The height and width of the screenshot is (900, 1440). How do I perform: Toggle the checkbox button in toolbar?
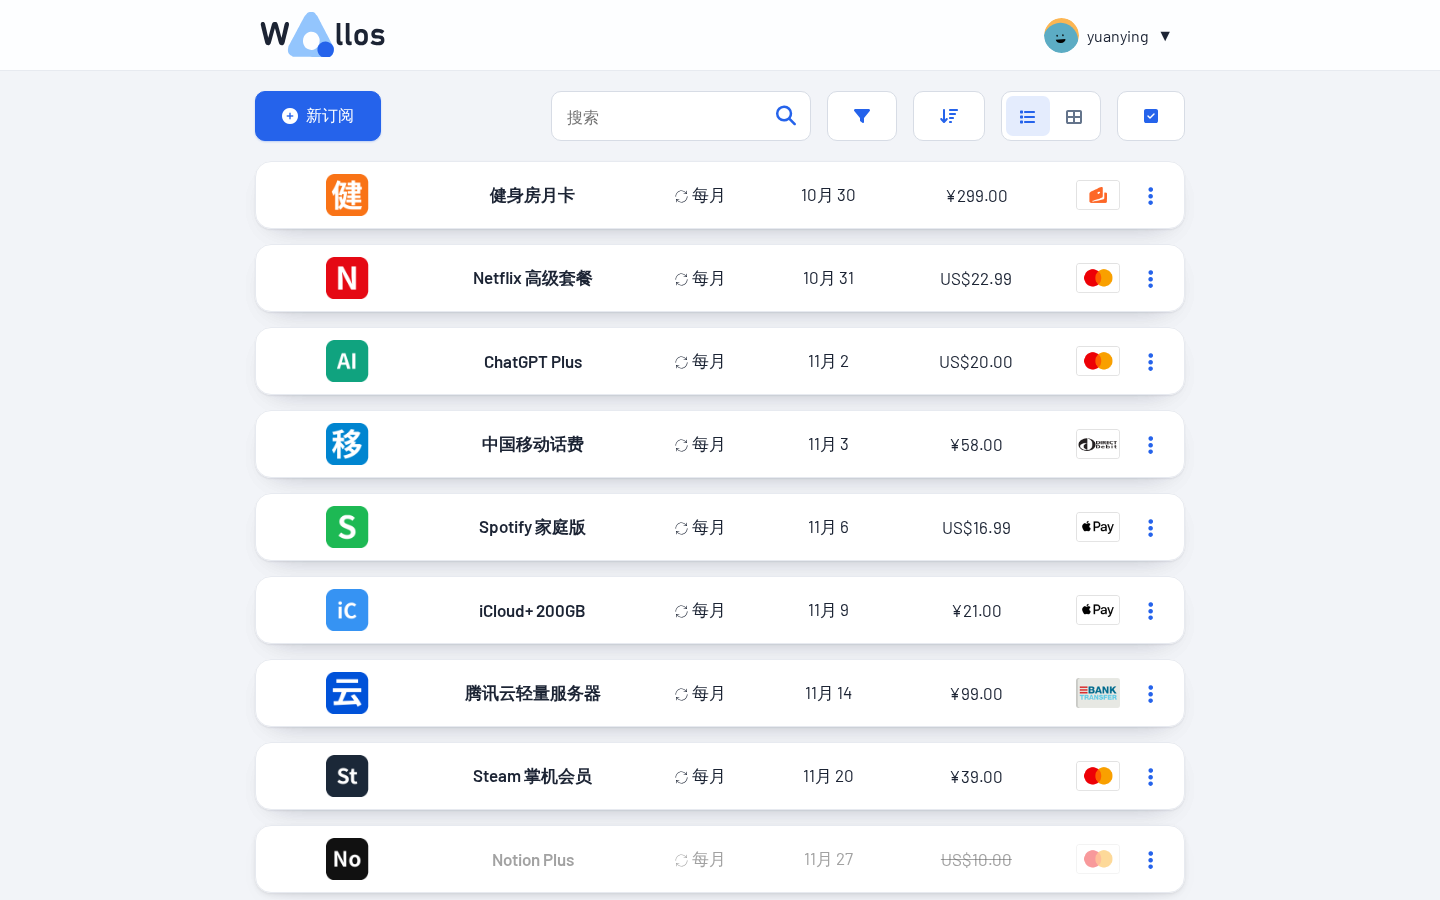1151,116
